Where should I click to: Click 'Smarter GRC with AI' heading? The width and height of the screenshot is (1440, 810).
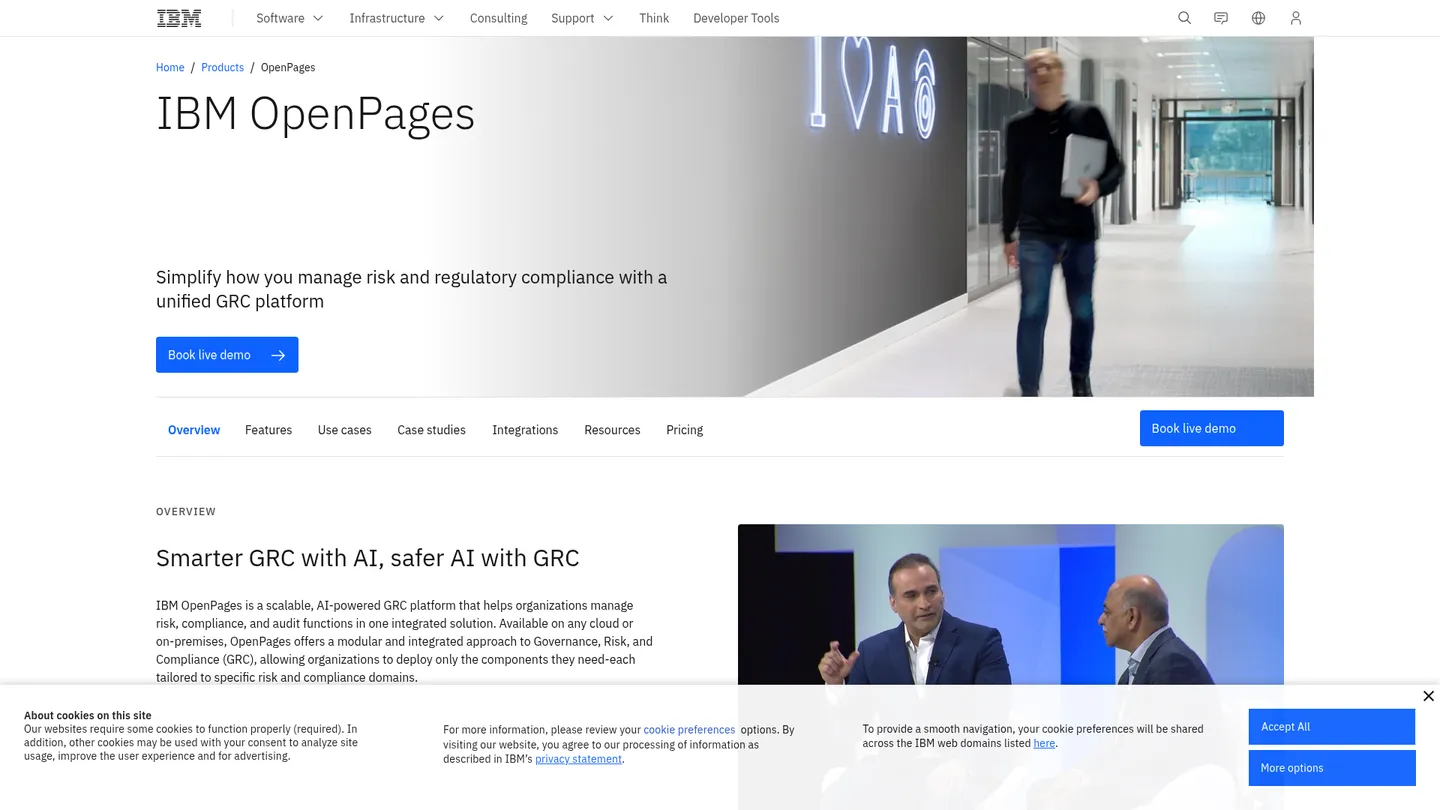367,558
